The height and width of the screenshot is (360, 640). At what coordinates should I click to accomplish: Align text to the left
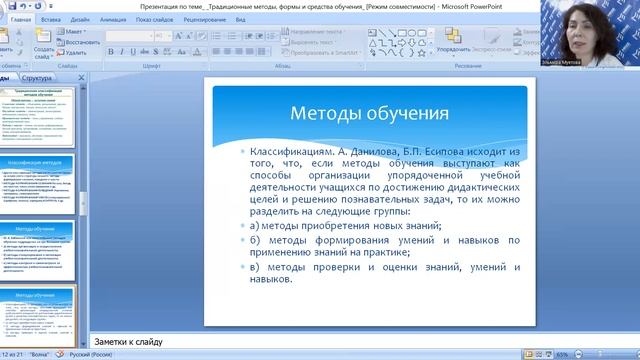click(216, 51)
